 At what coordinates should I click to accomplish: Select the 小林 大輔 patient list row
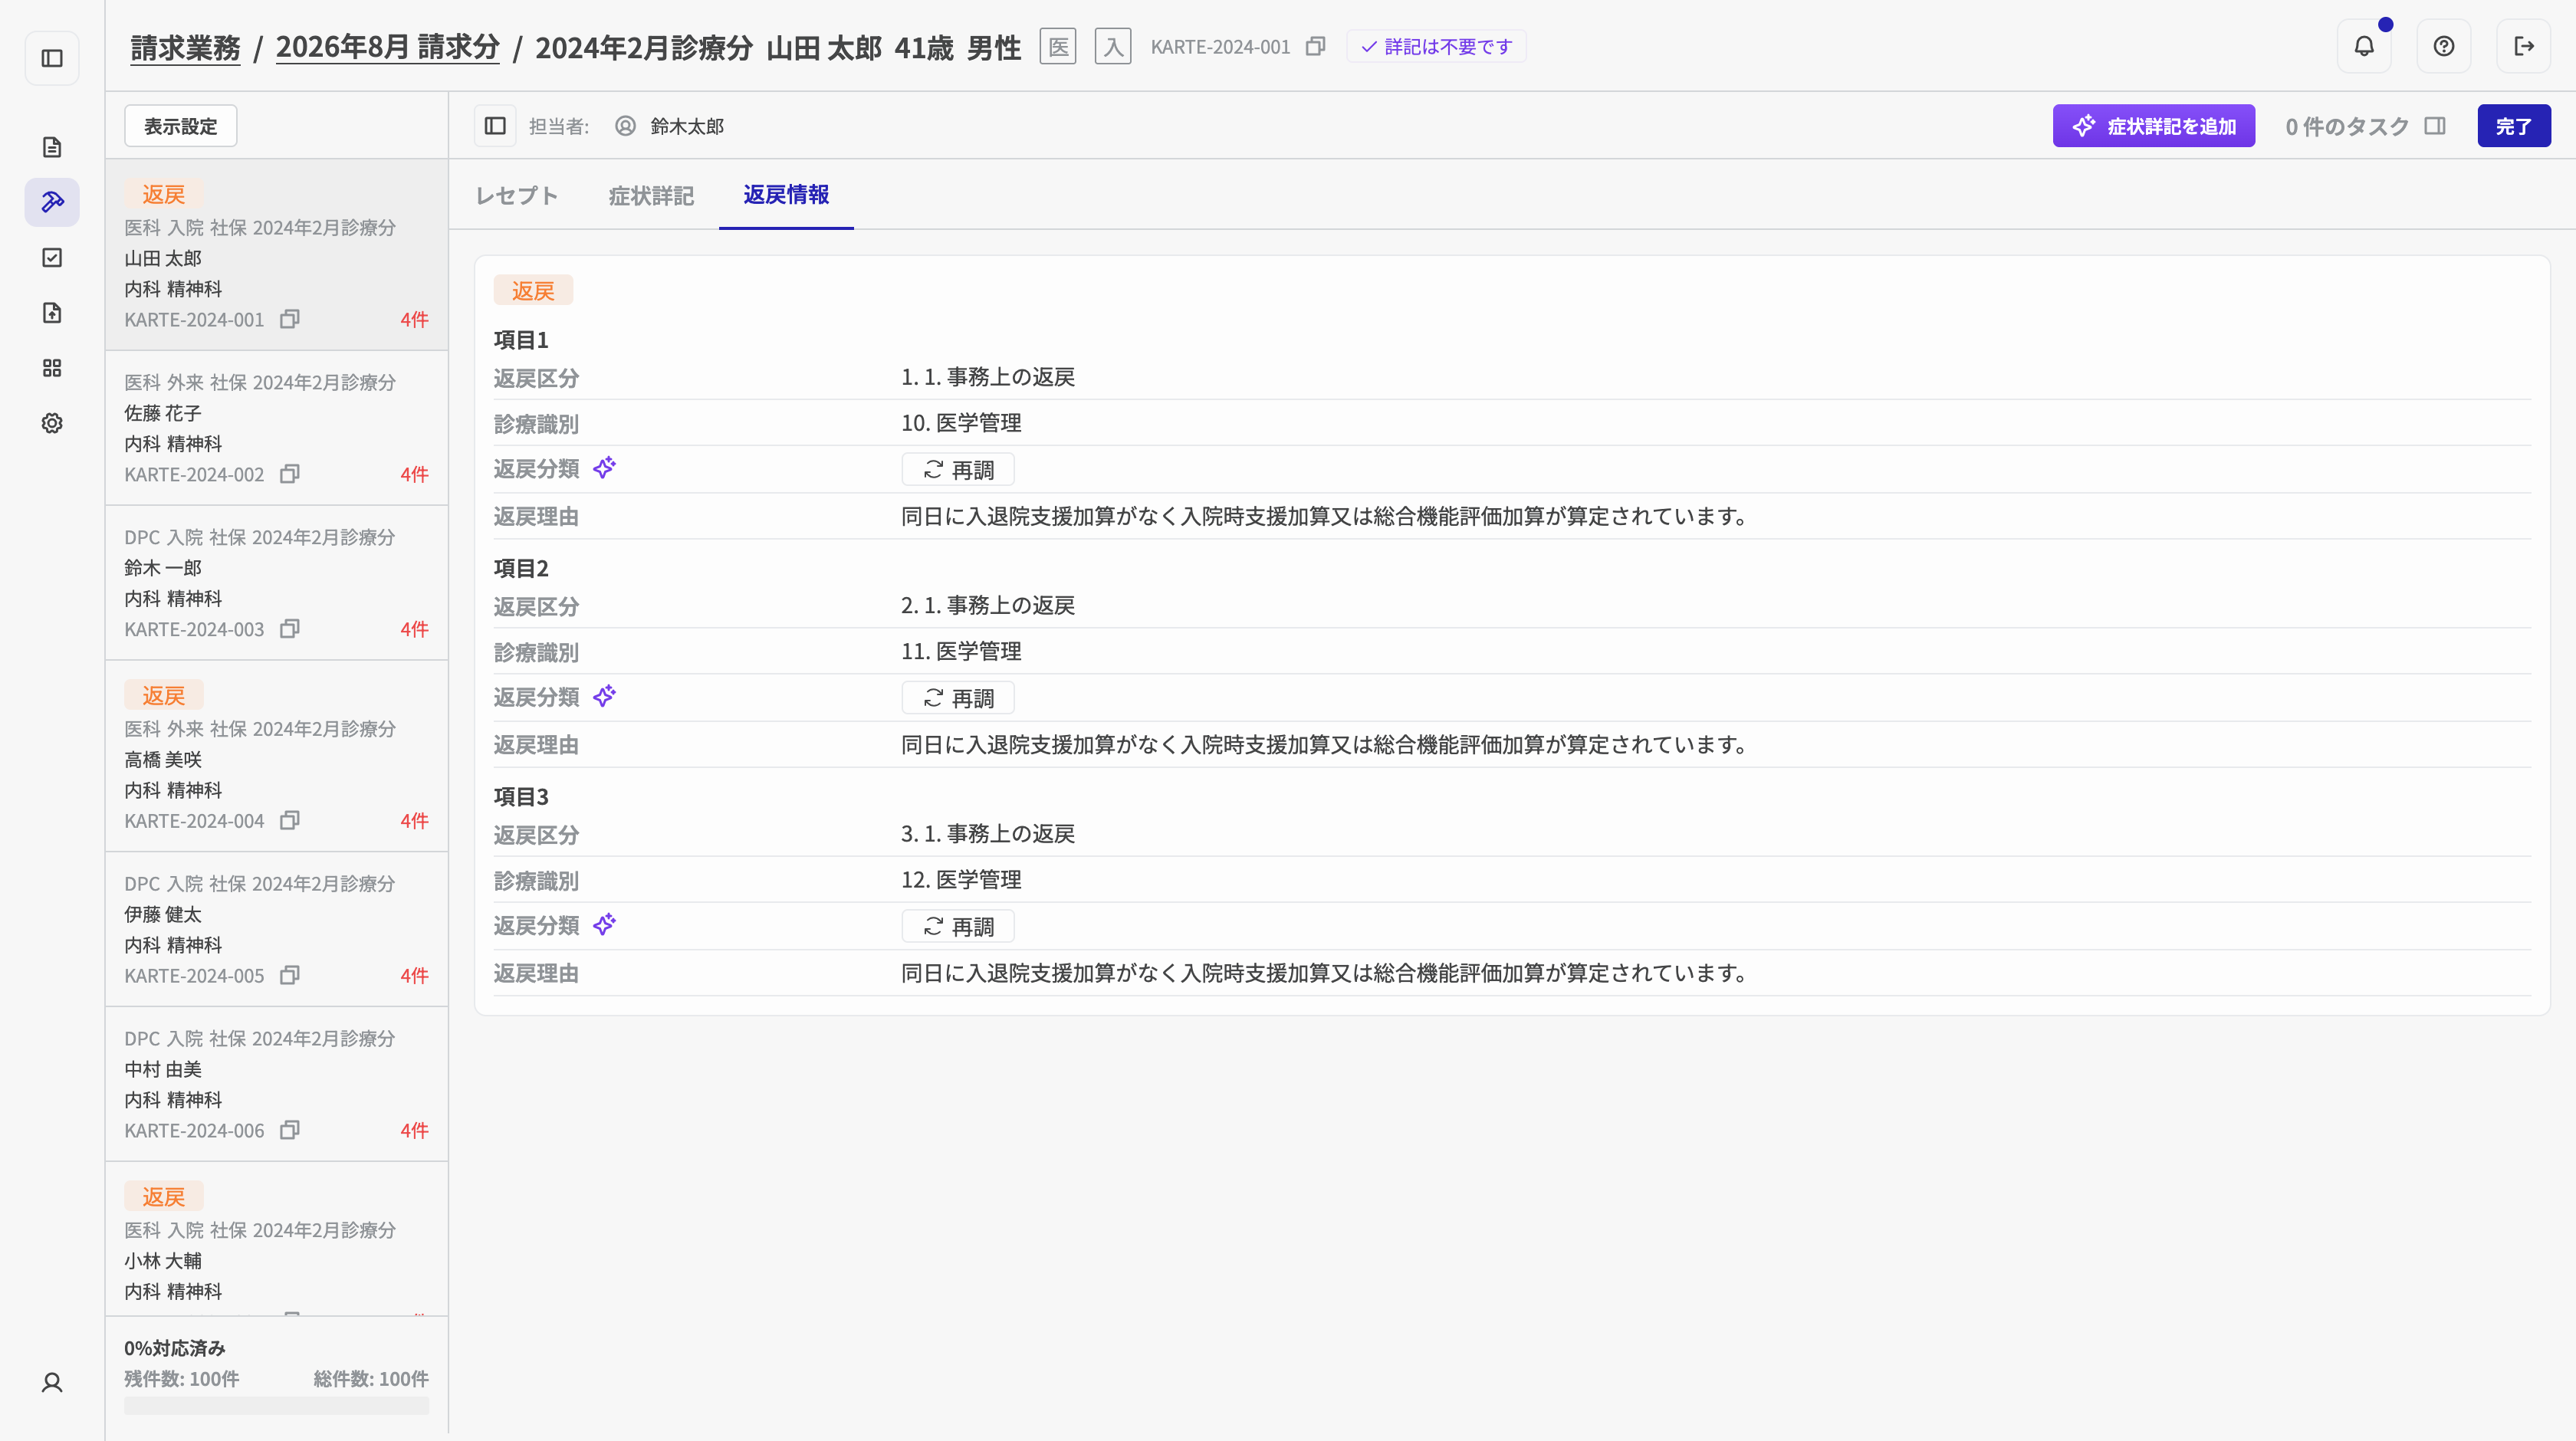tap(277, 1239)
